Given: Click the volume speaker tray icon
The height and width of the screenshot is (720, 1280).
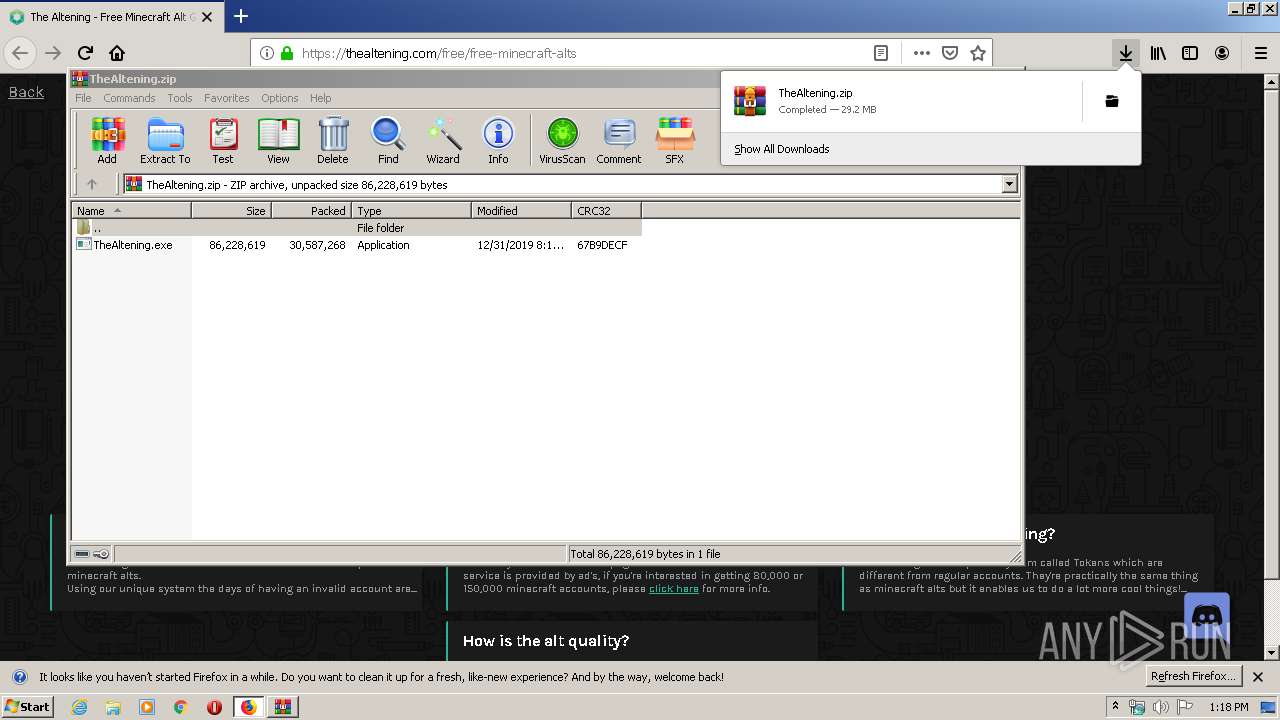Looking at the screenshot, I should [1160, 707].
